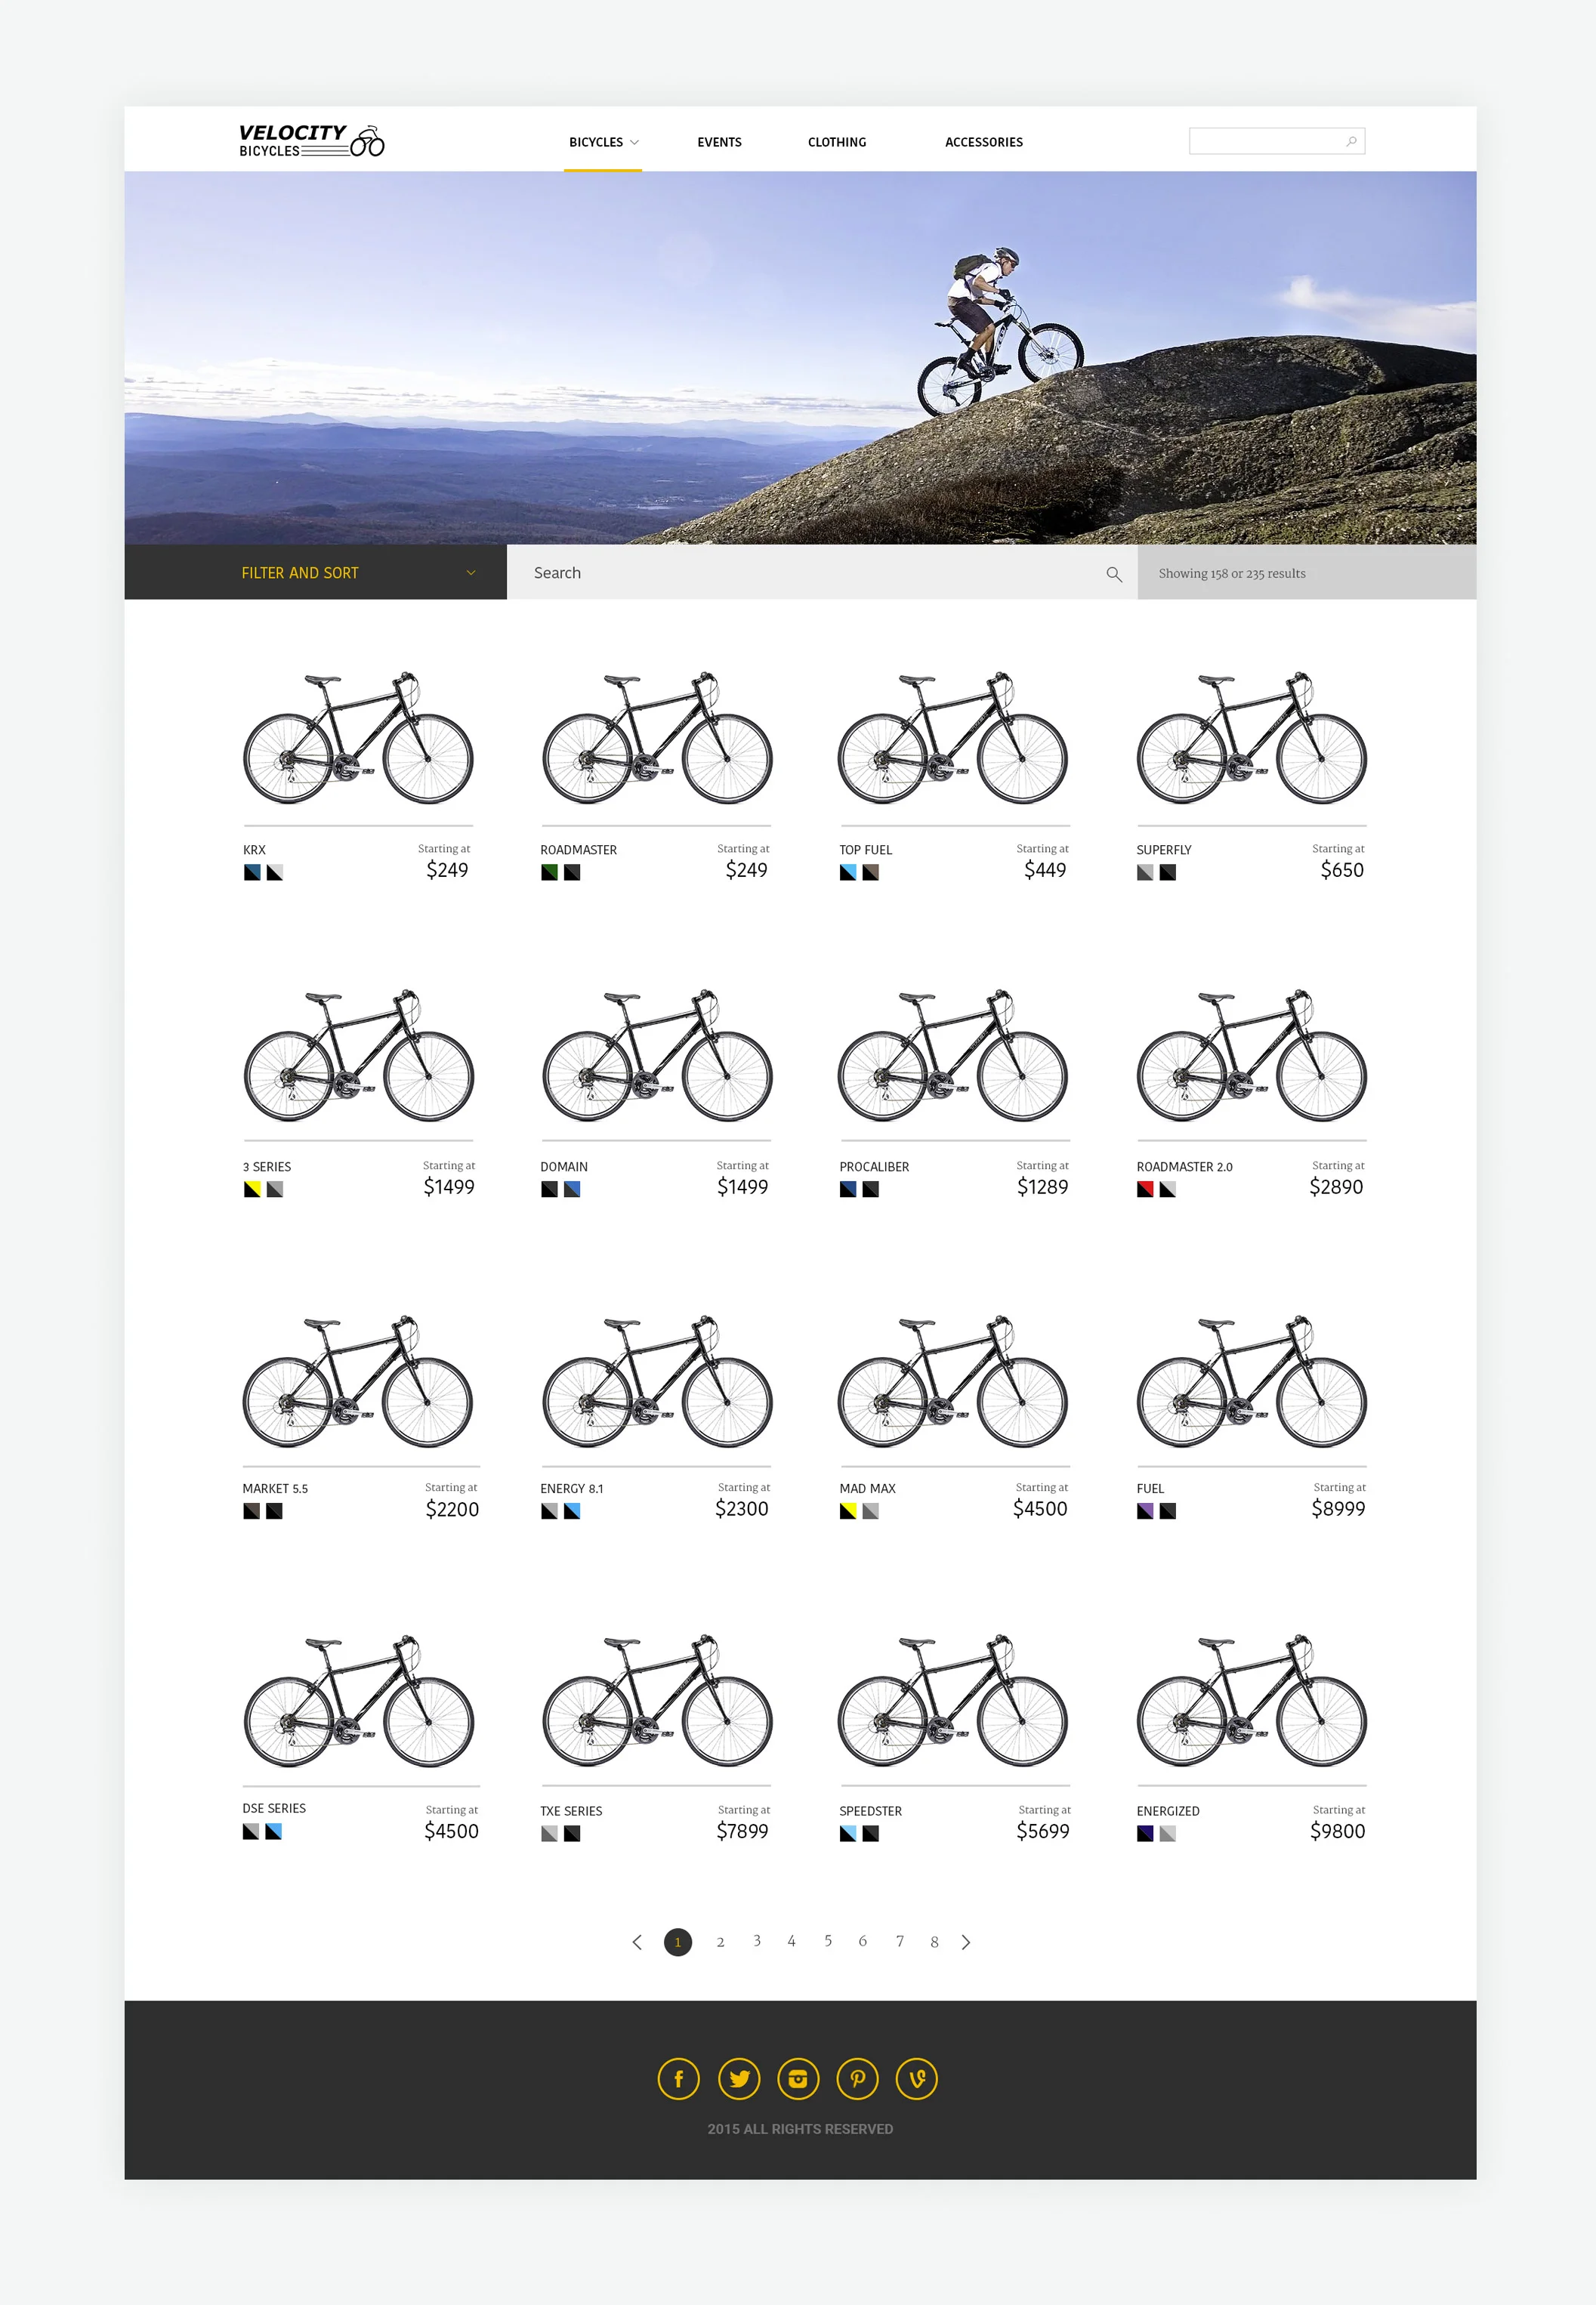This screenshot has width=1596, height=2305.
Task: Click the Velocity Bicycles logo
Action: [x=311, y=141]
